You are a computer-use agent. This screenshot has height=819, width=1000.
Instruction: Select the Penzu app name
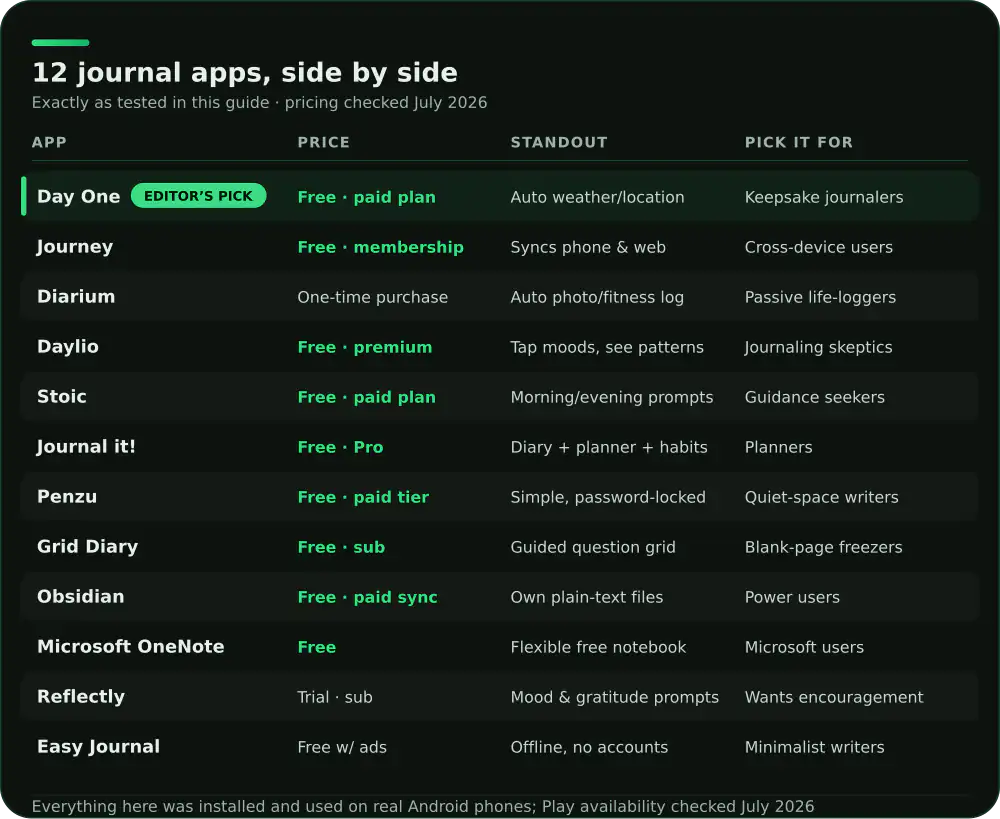(67, 497)
